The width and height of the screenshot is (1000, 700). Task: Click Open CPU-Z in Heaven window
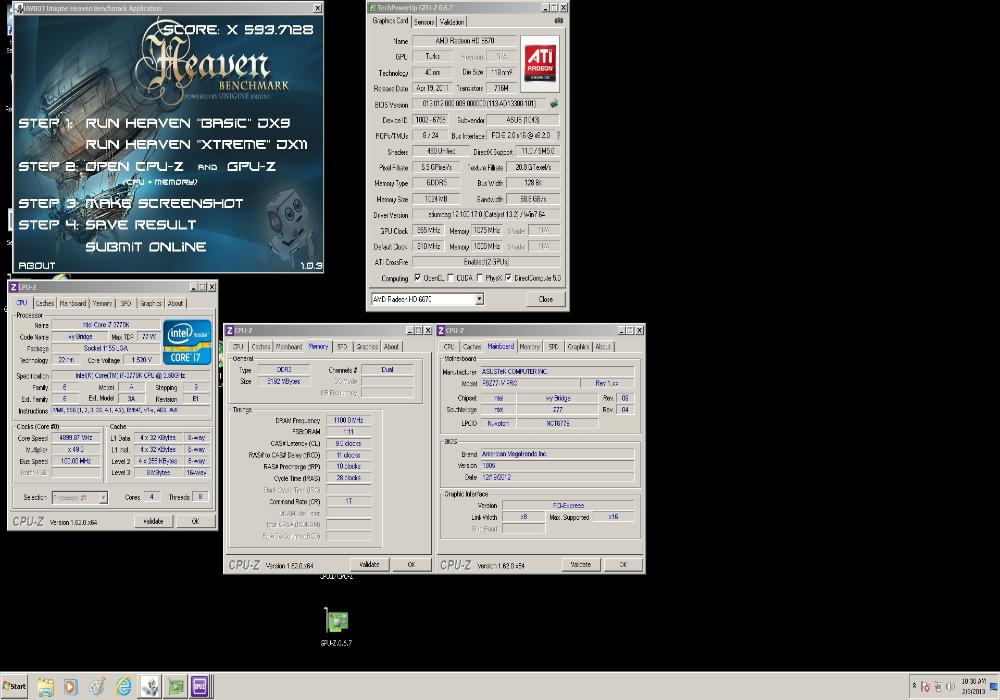point(135,166)
